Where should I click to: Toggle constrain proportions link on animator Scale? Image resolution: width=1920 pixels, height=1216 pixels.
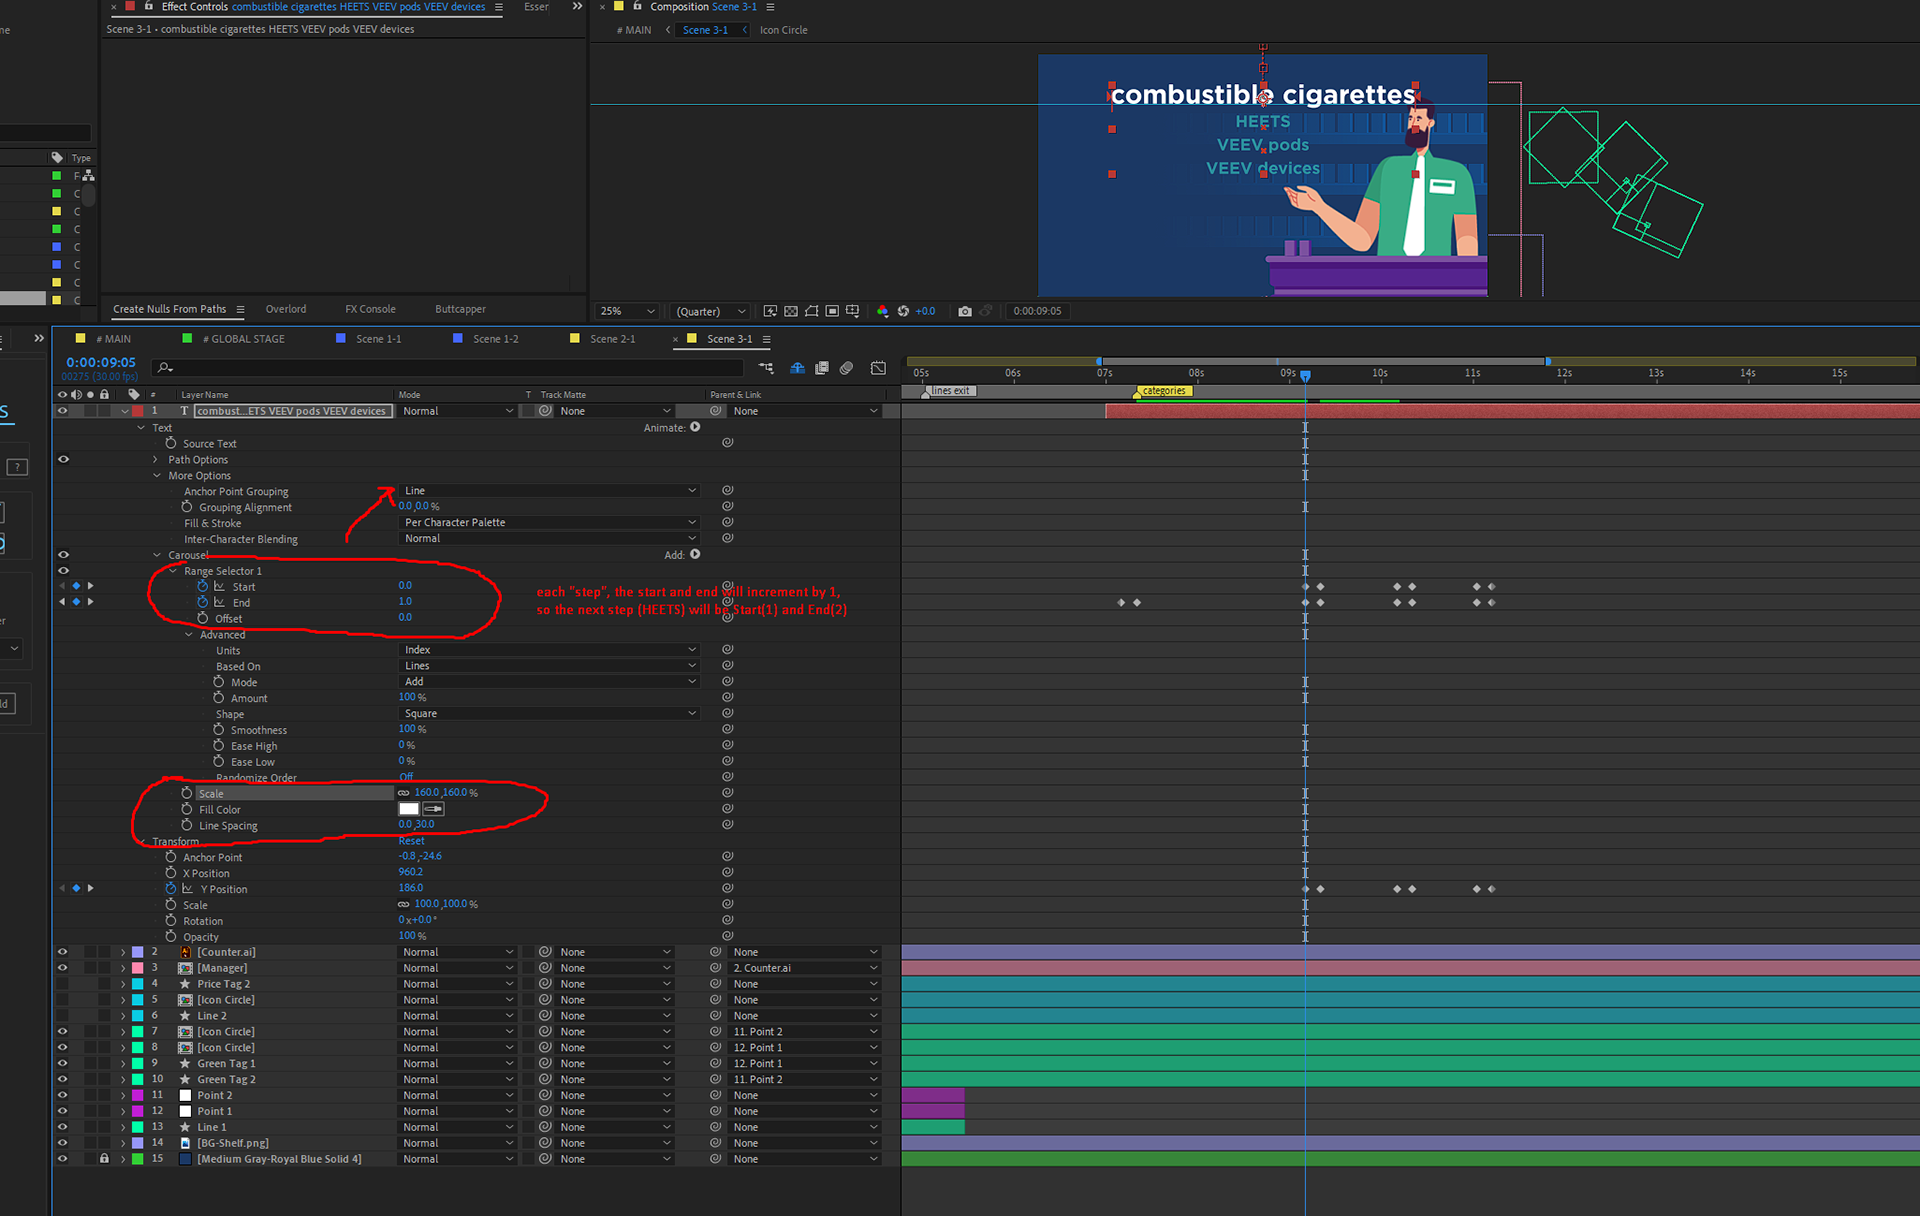[404, 793]
